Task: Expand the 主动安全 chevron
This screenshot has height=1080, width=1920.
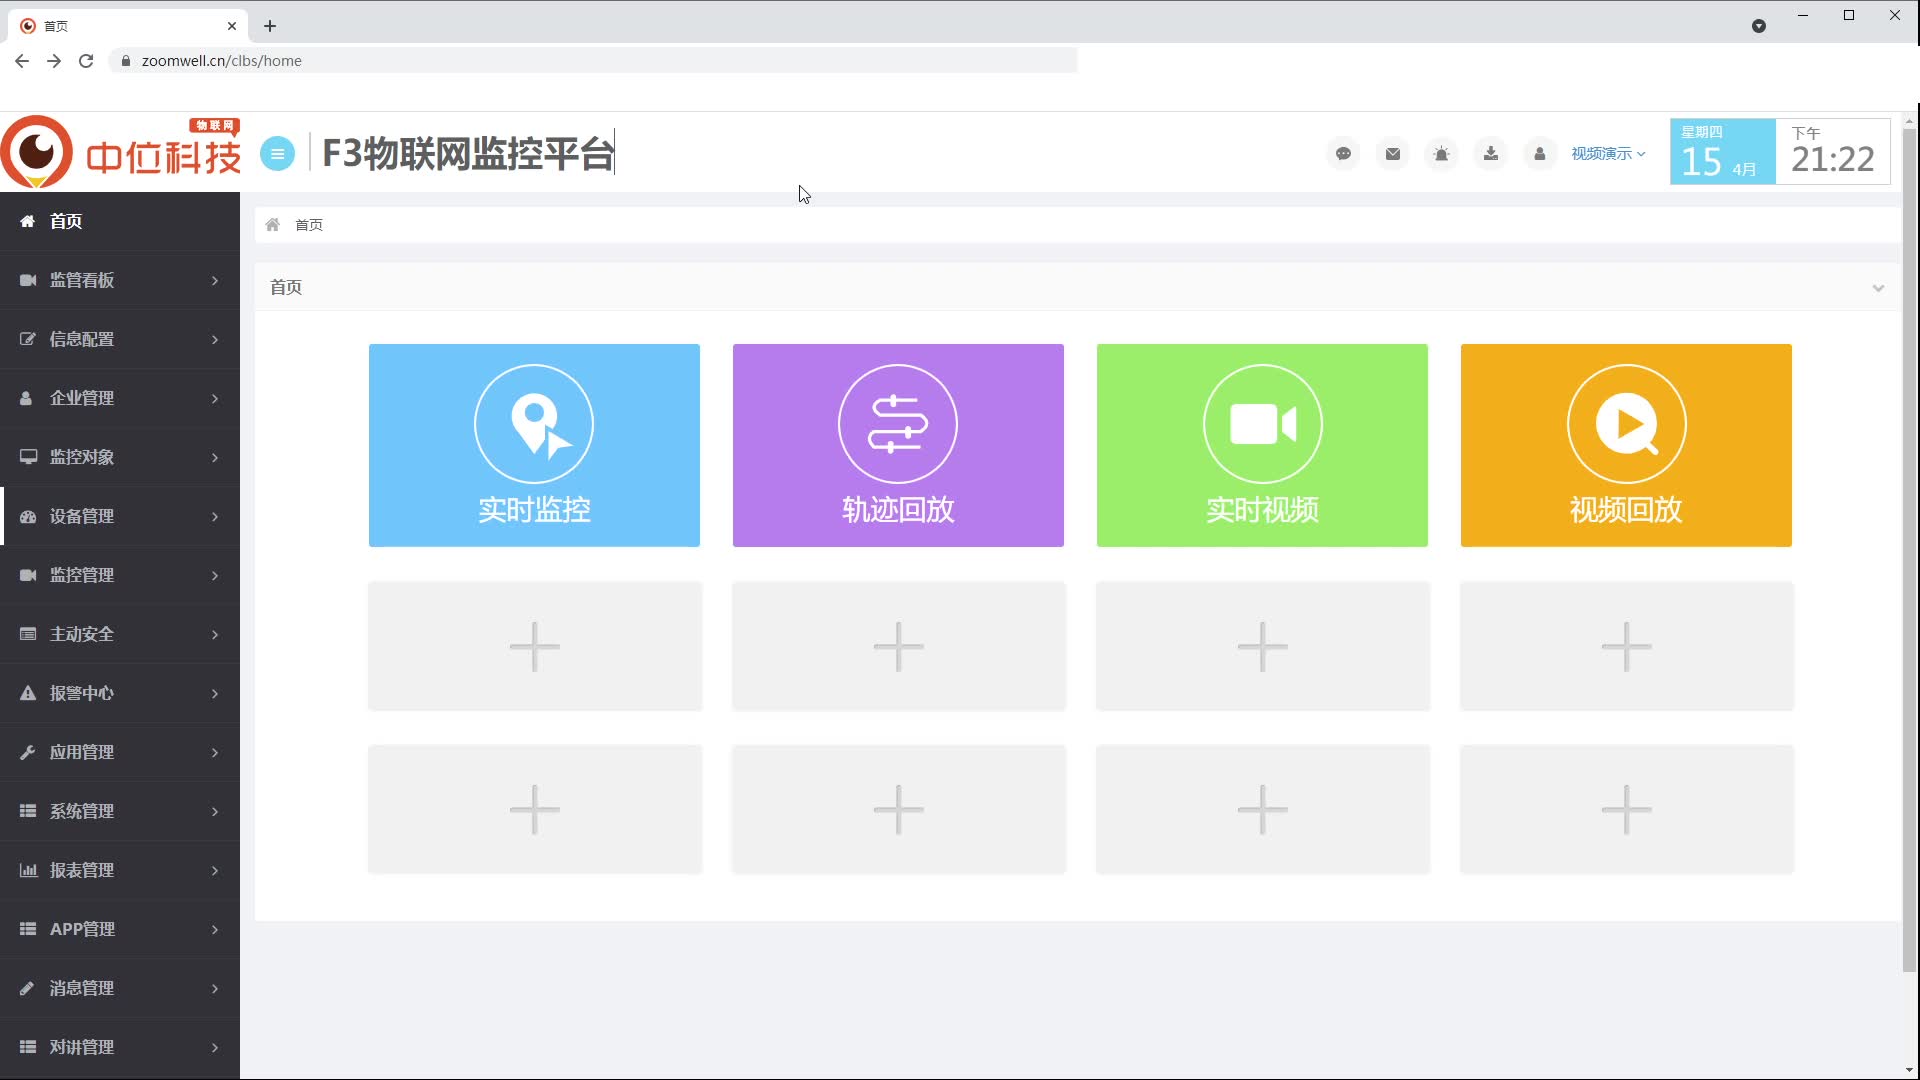Action: click(215, 634)
